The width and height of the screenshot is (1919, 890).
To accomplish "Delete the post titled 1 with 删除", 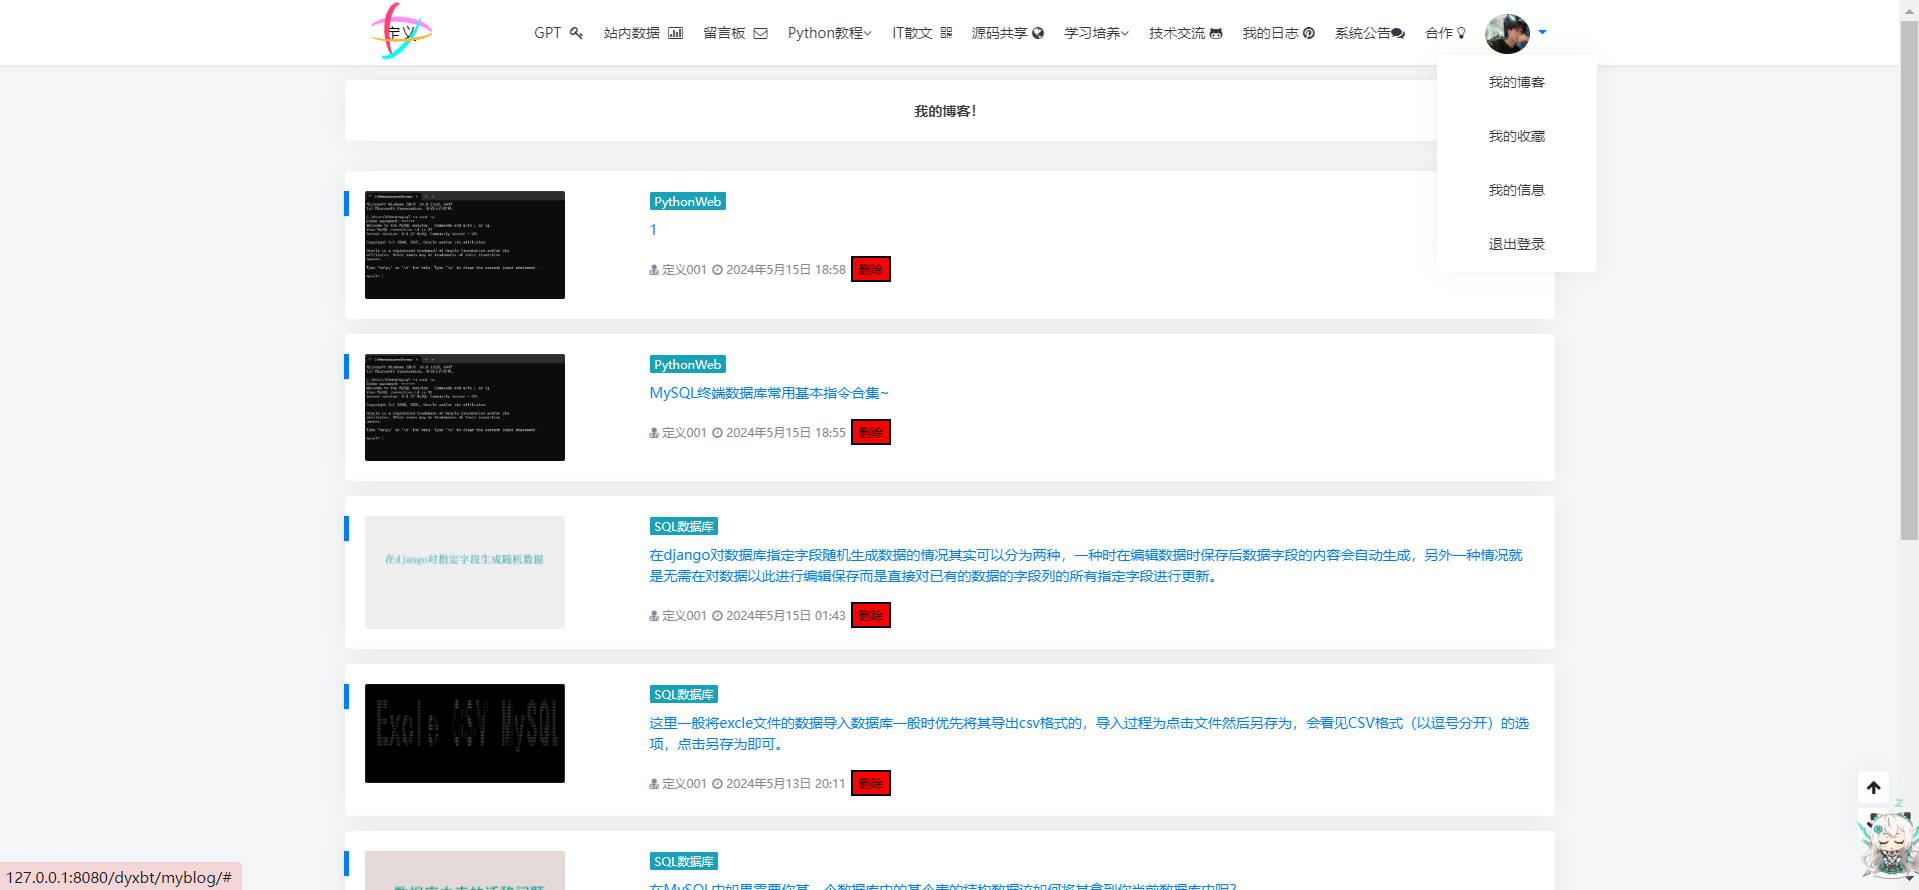I will tap(870, 269).
